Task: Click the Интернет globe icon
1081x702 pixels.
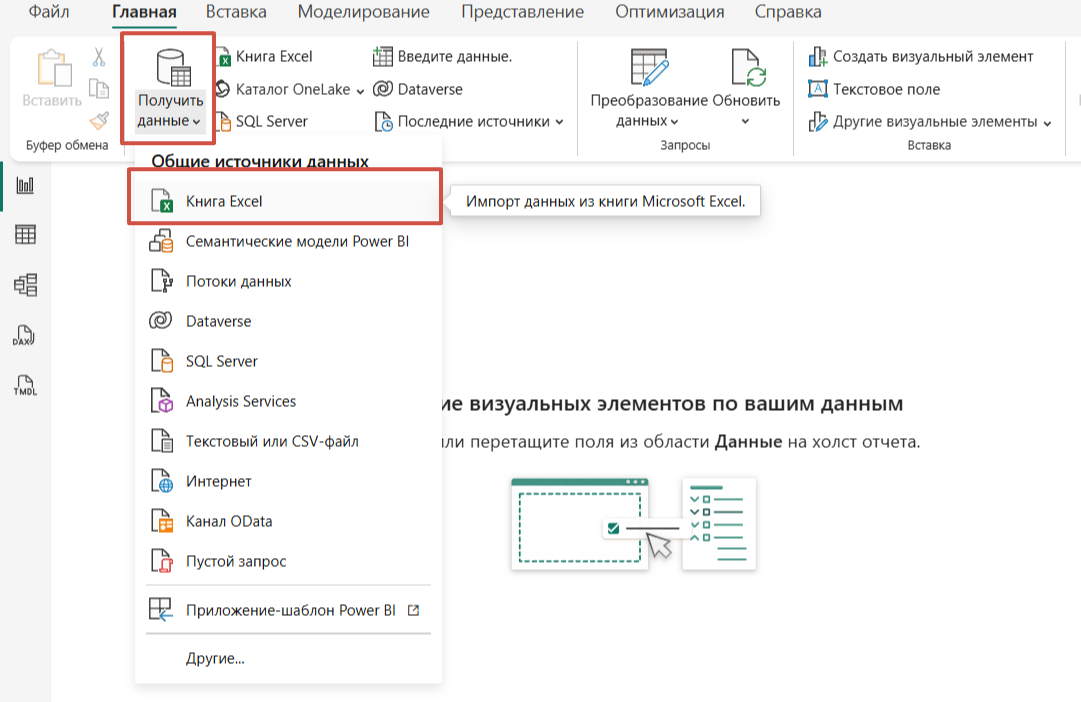Action: click(x=162, y=481)
